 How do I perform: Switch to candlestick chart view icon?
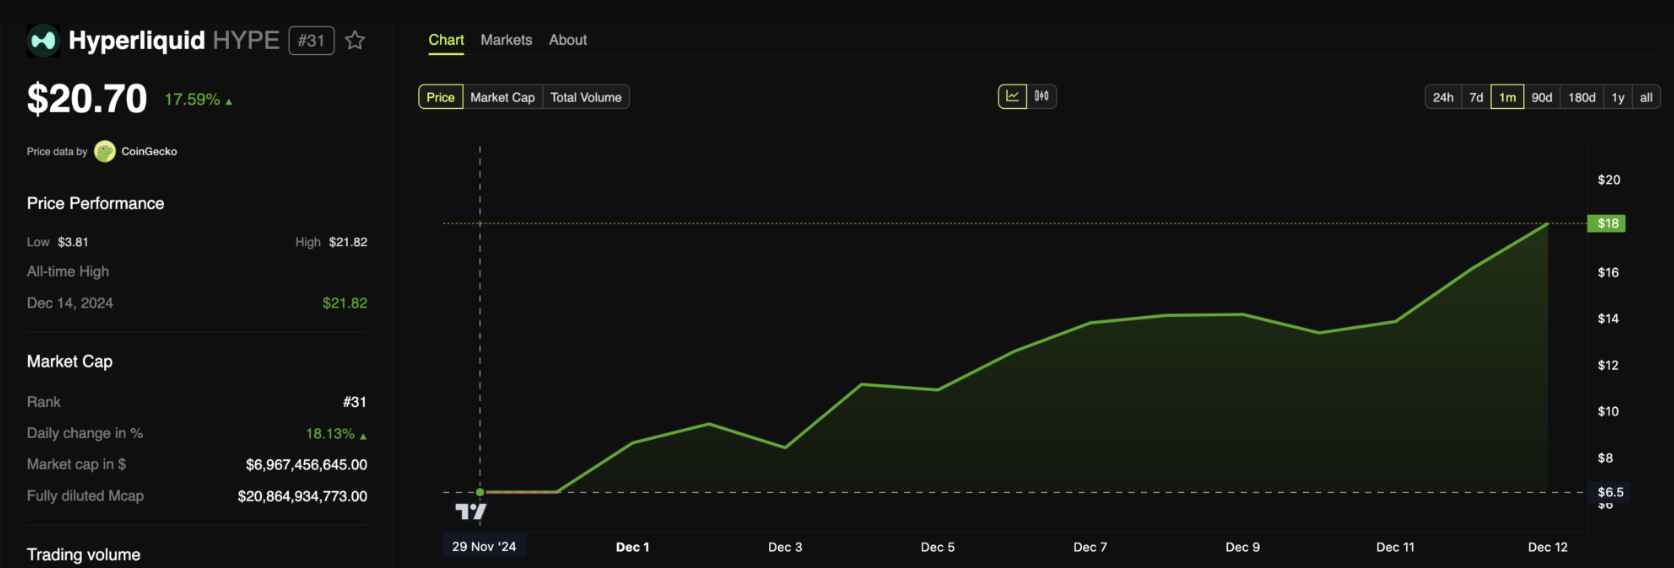1042,96
